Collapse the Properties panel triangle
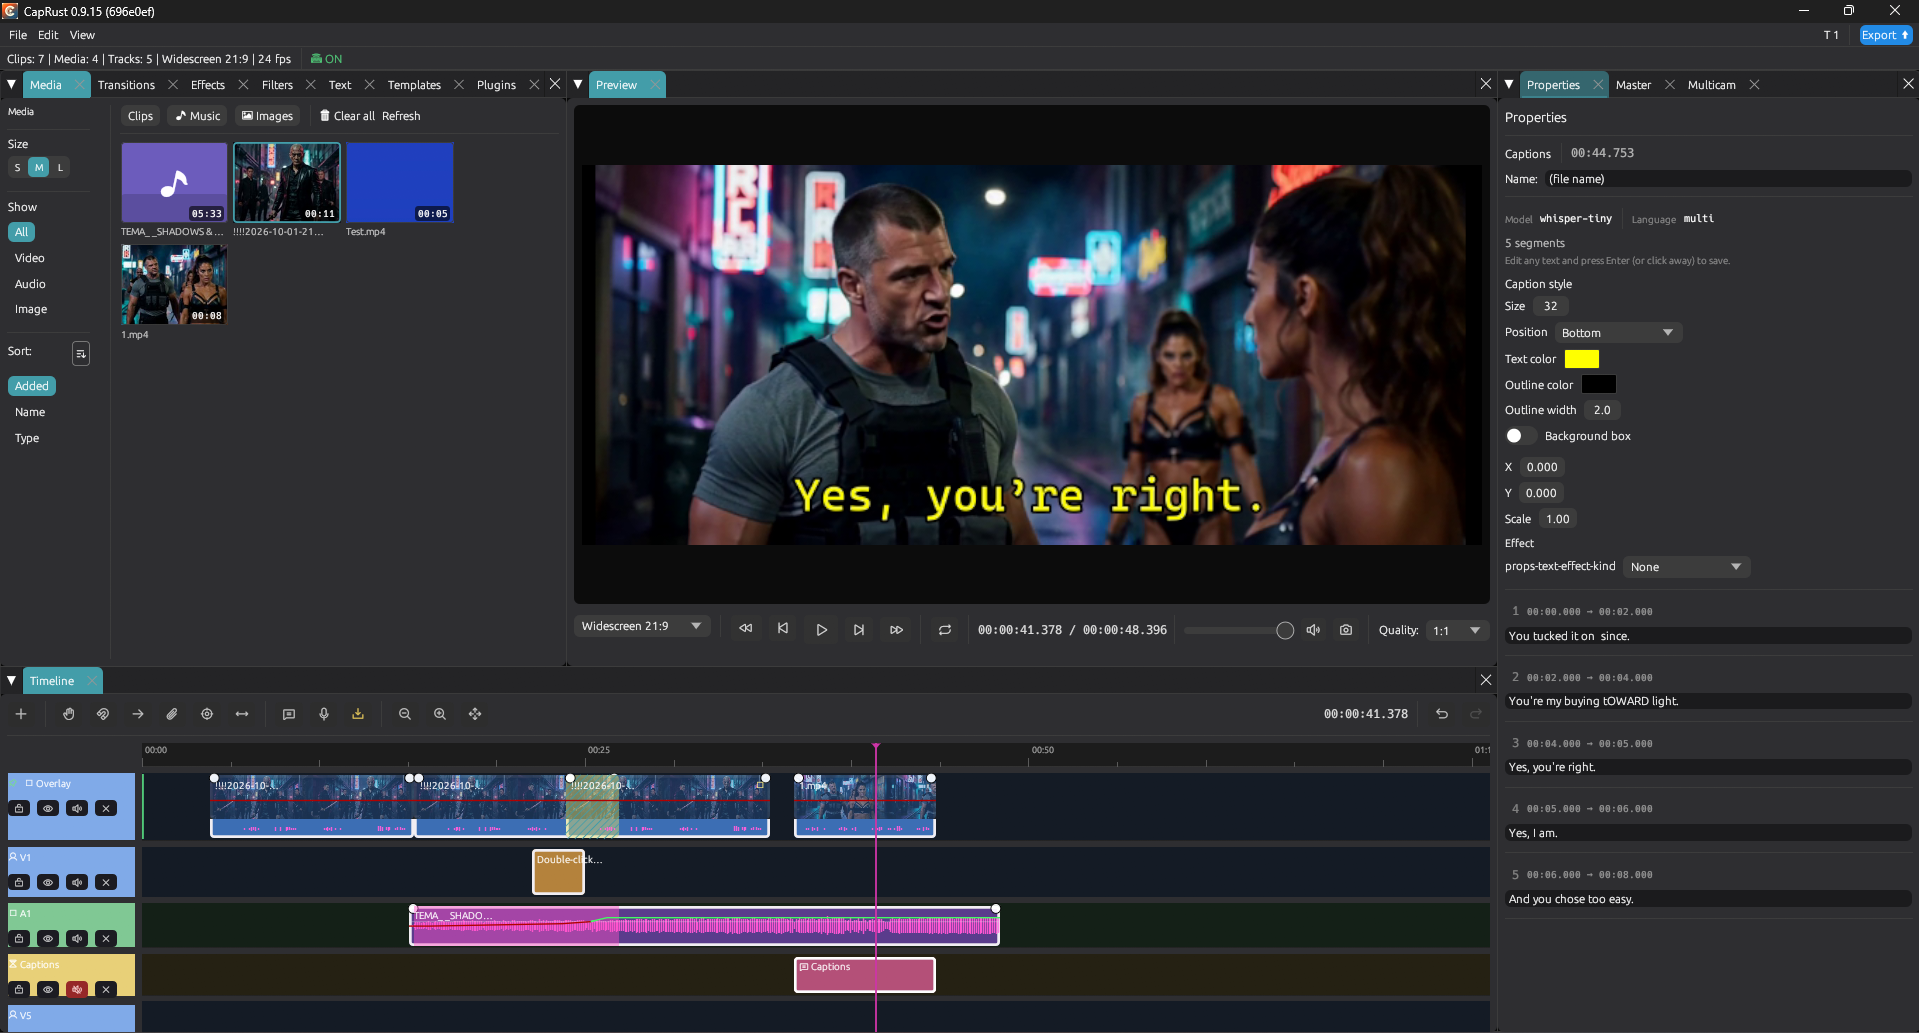This screenshot has height=1033, width=1919. coord(1509,84)
